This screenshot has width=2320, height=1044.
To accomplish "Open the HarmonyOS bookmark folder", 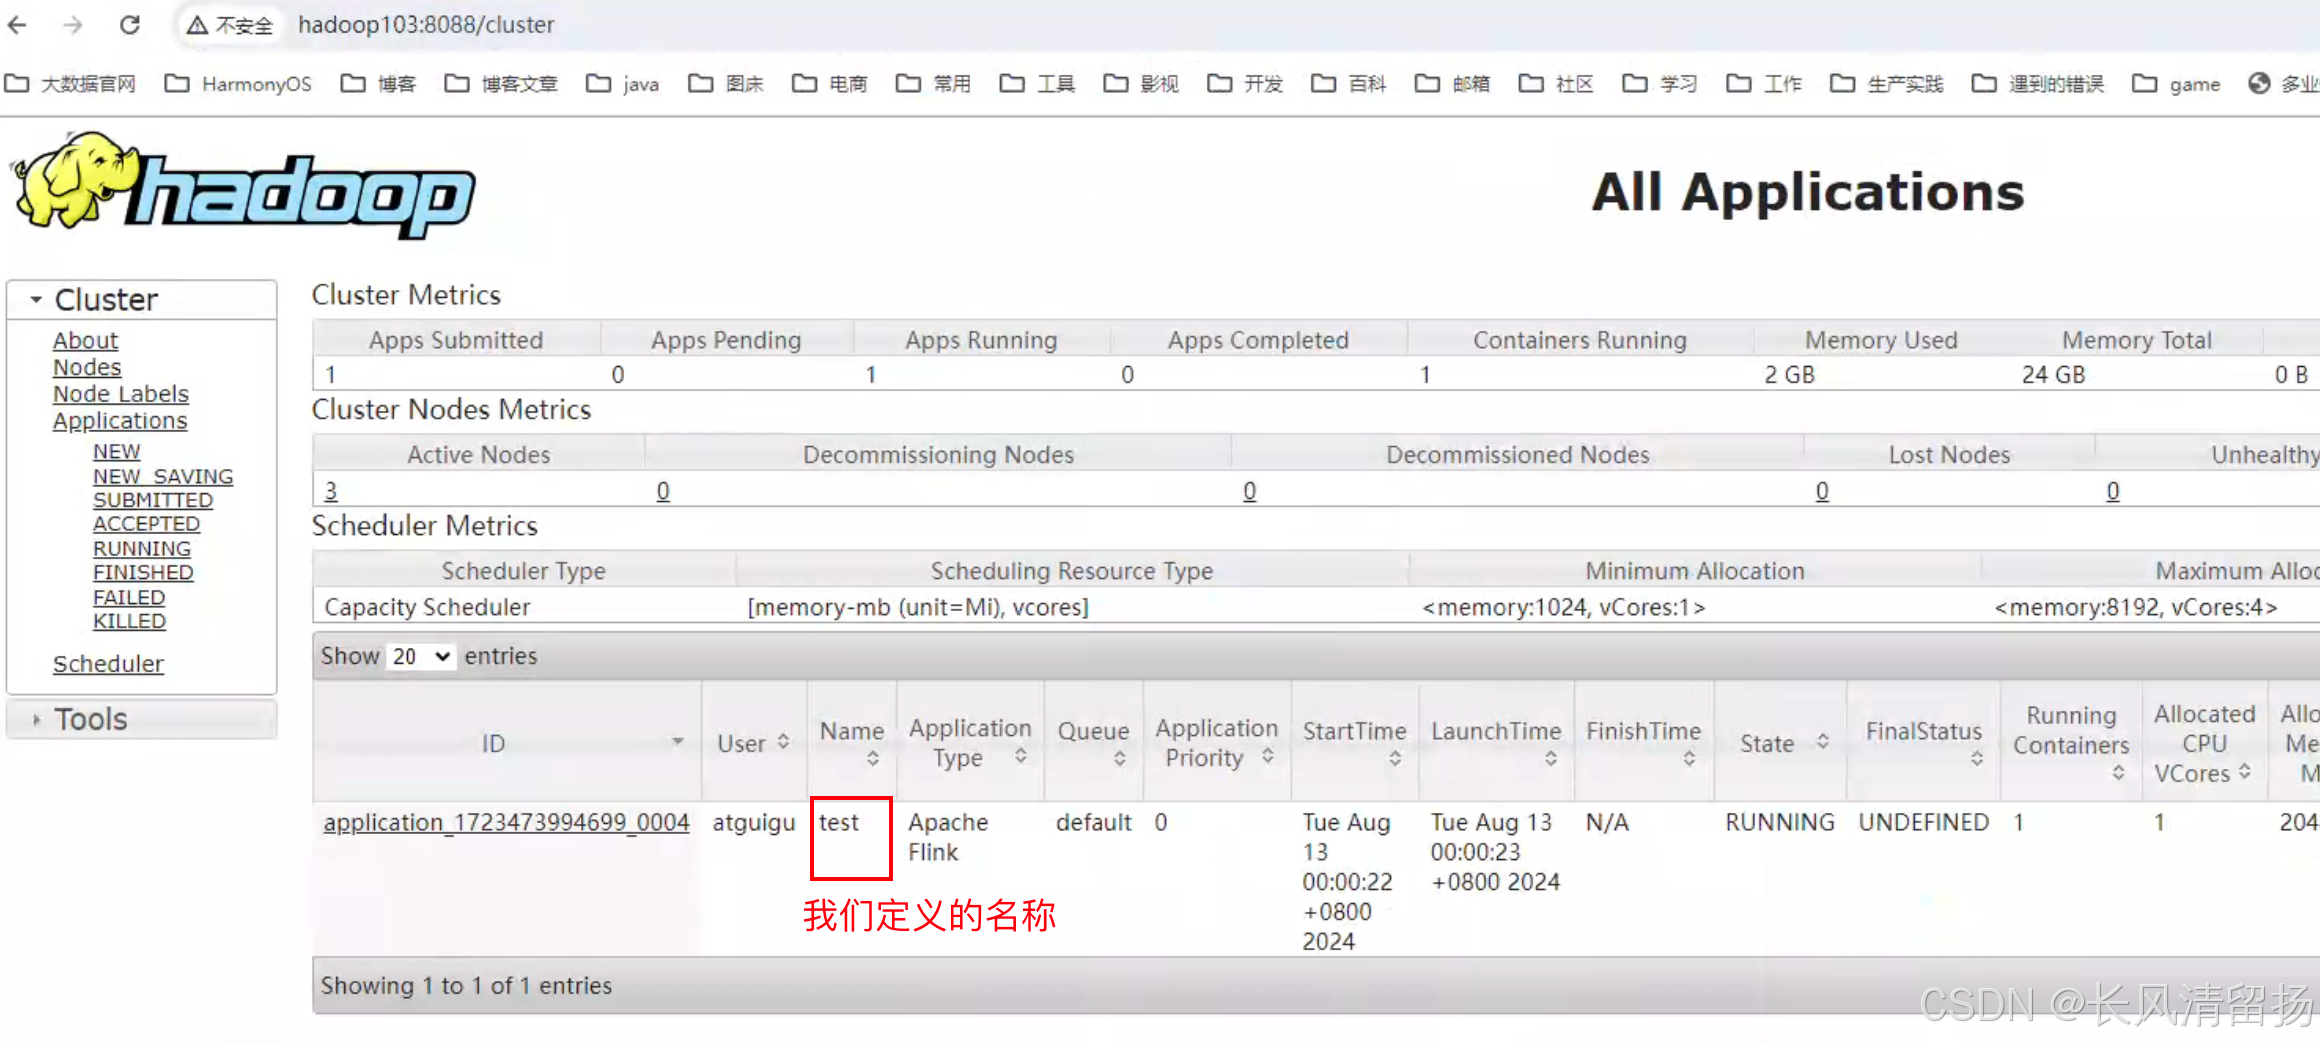I will click(239, 84).
